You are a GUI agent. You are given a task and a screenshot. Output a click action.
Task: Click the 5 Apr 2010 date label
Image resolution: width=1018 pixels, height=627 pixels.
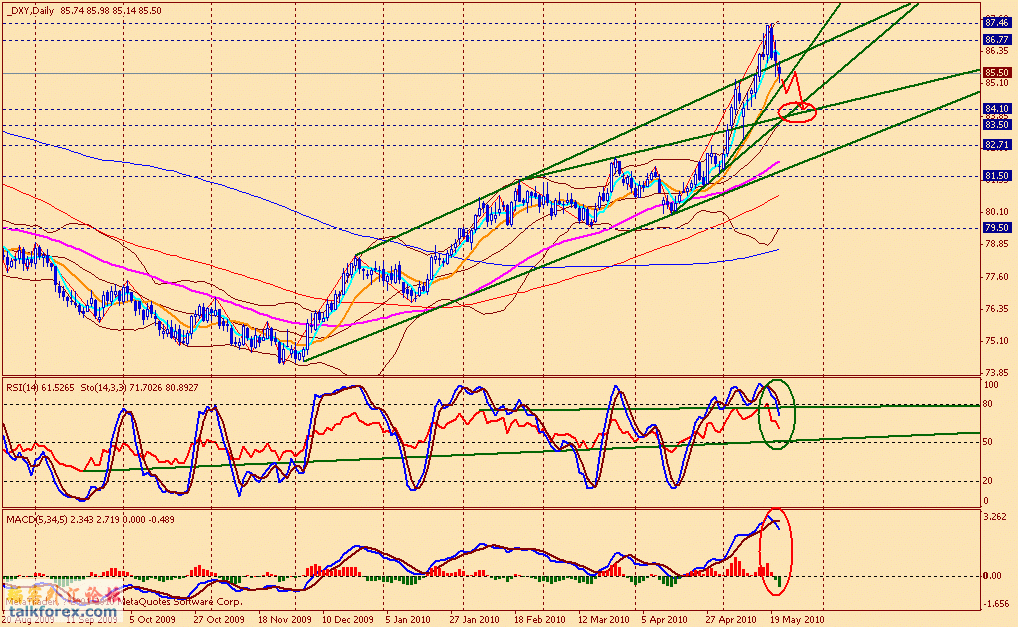[x=664, y=619]
